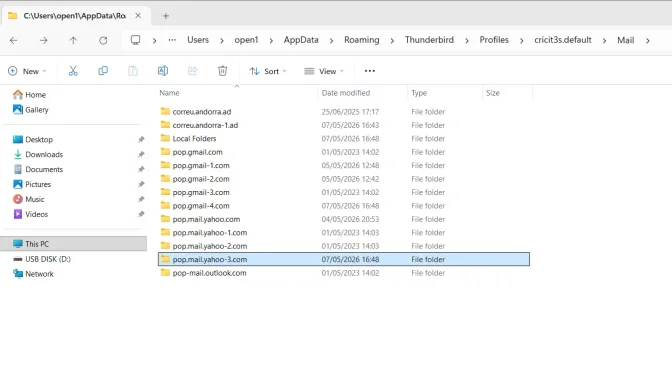Select the correu.andorra-1.ad folder
The width and height of the screenshot is (672, 384).
(344, 125)
